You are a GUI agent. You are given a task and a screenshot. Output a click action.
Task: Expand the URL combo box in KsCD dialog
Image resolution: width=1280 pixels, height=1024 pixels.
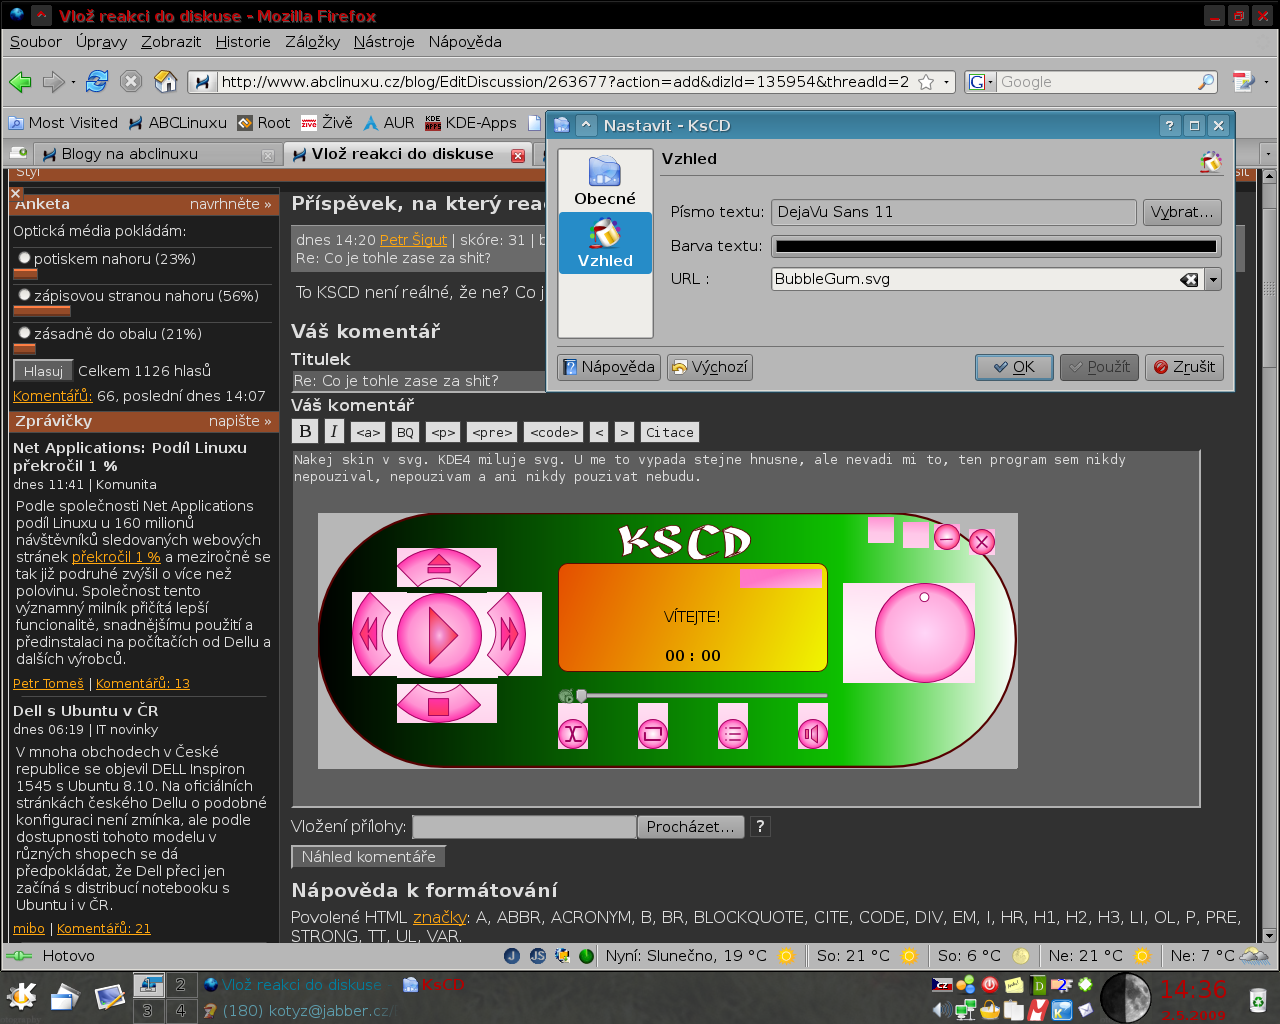(1213, 280)
